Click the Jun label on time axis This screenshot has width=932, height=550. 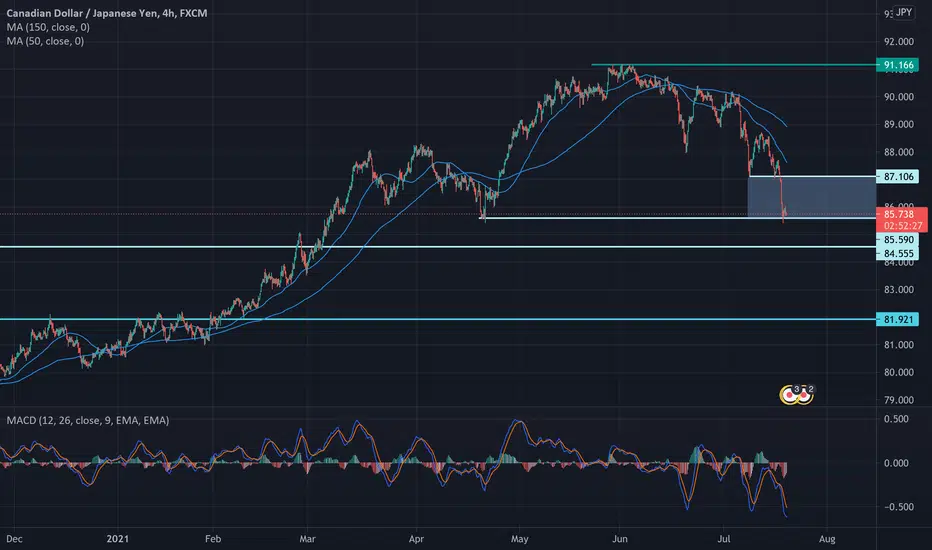(x=620, y=539)
